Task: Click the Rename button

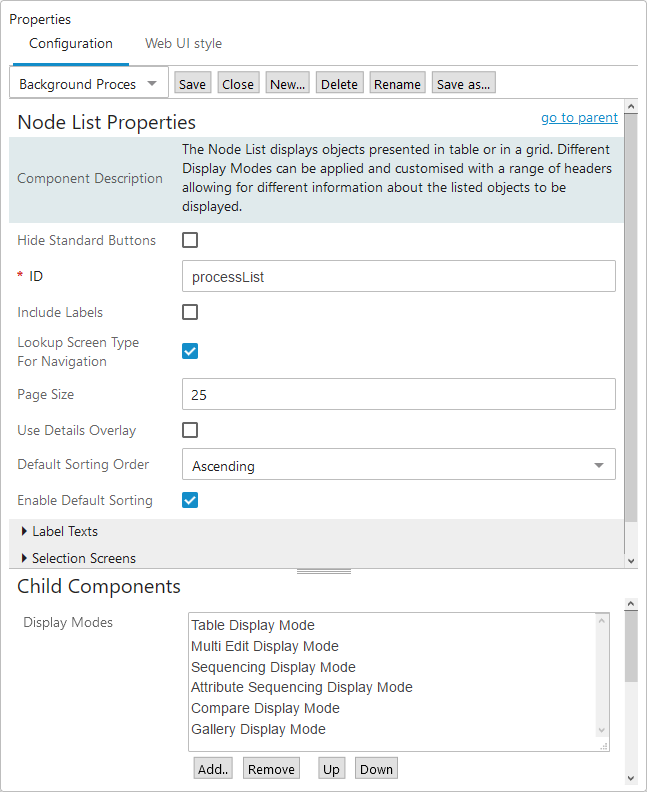Action: click(397, 84)
